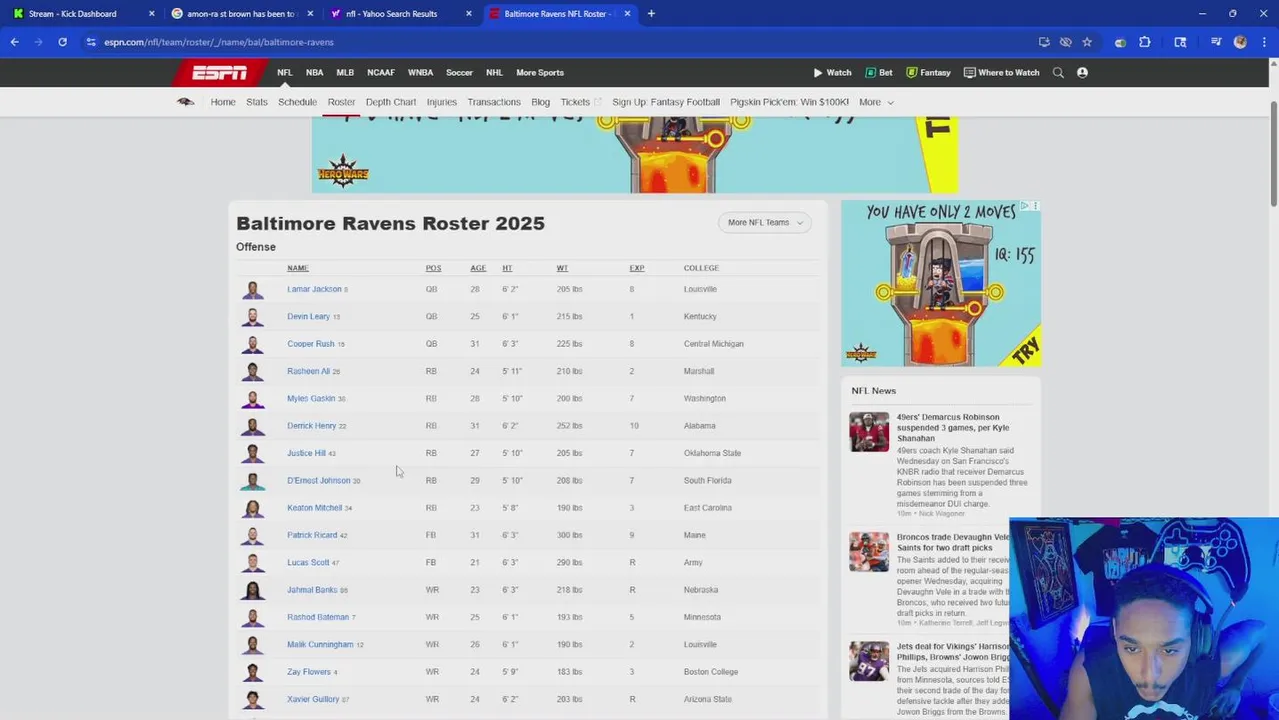The height and width of the screenshot is (720, 1279).
Task: Open the Fantasy link in ESPN header
Action: (x=928, y=72)
